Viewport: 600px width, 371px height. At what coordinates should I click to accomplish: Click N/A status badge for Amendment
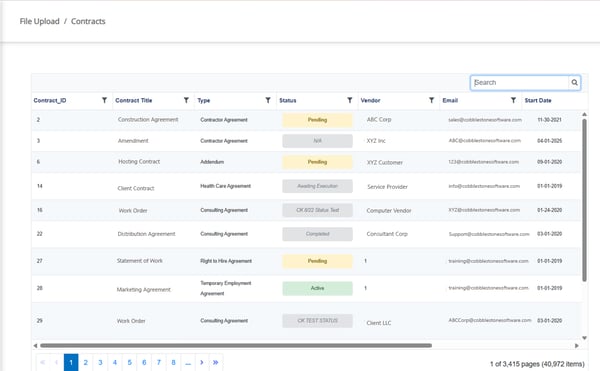click(317, 141)
